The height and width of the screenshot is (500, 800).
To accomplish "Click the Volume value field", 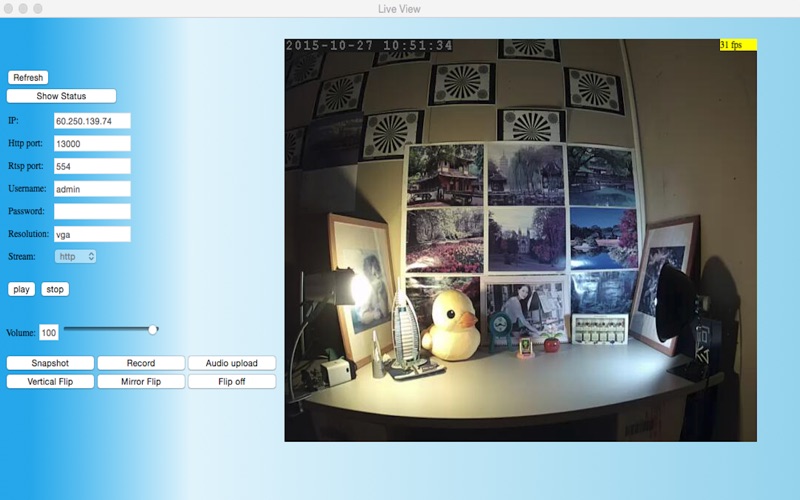I will 49,333.
